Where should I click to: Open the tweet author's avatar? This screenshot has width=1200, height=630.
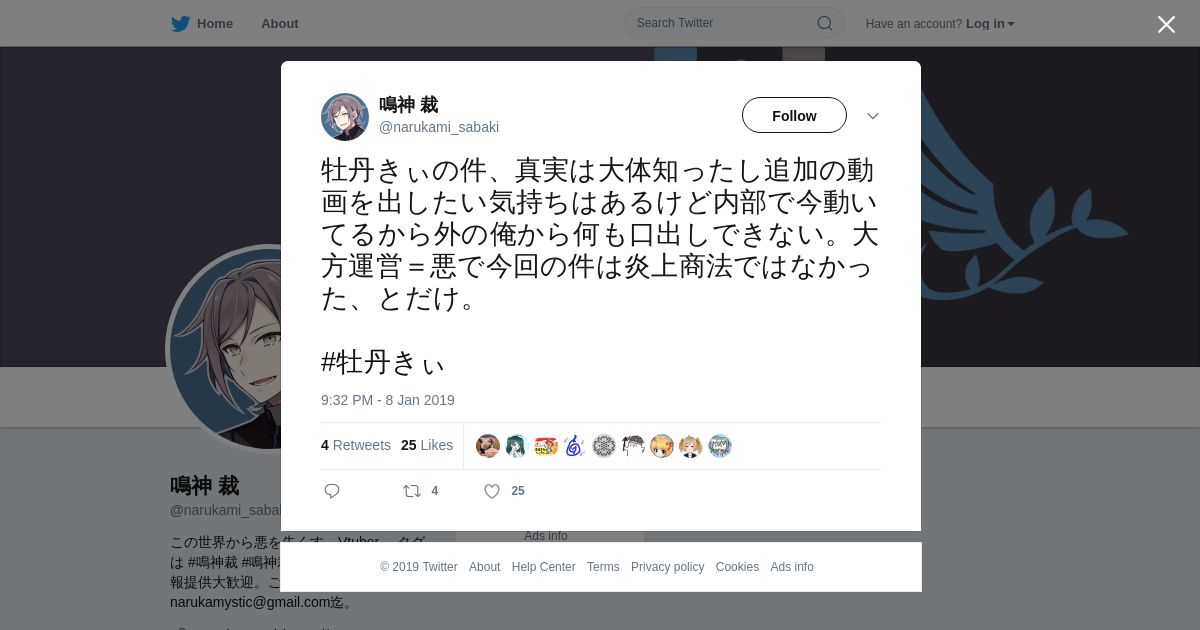coord(345,117)
